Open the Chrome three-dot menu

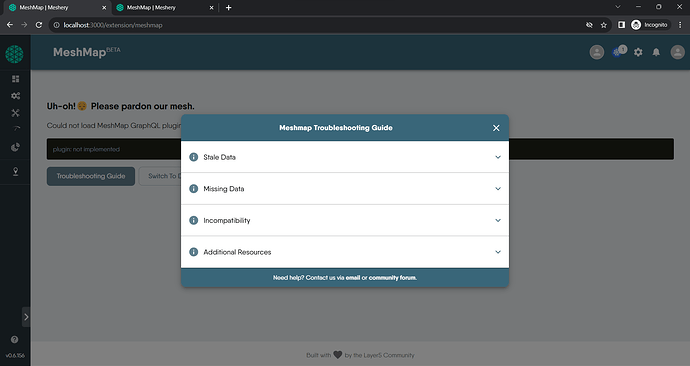[x=680, y=25]
